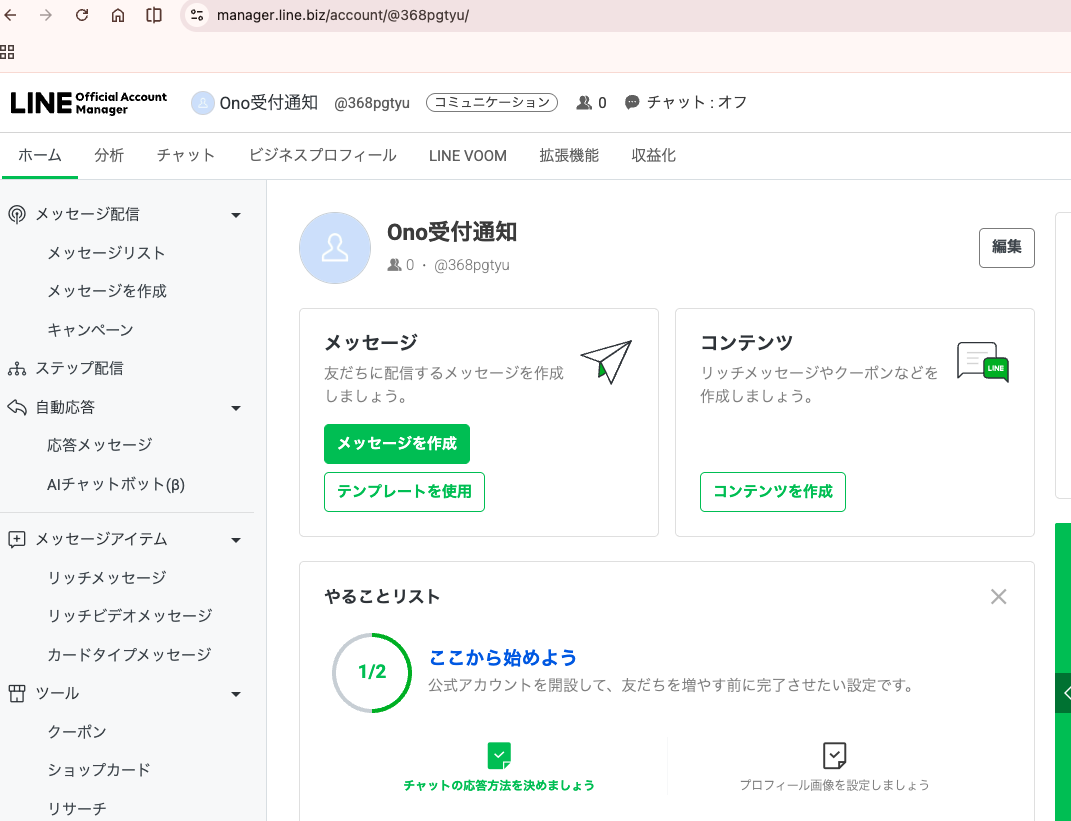Image resolution: width=1071 pixels, height=821 pixels.
Task: Click the Ono受付通知 account name in header
Action: point(268,102)
